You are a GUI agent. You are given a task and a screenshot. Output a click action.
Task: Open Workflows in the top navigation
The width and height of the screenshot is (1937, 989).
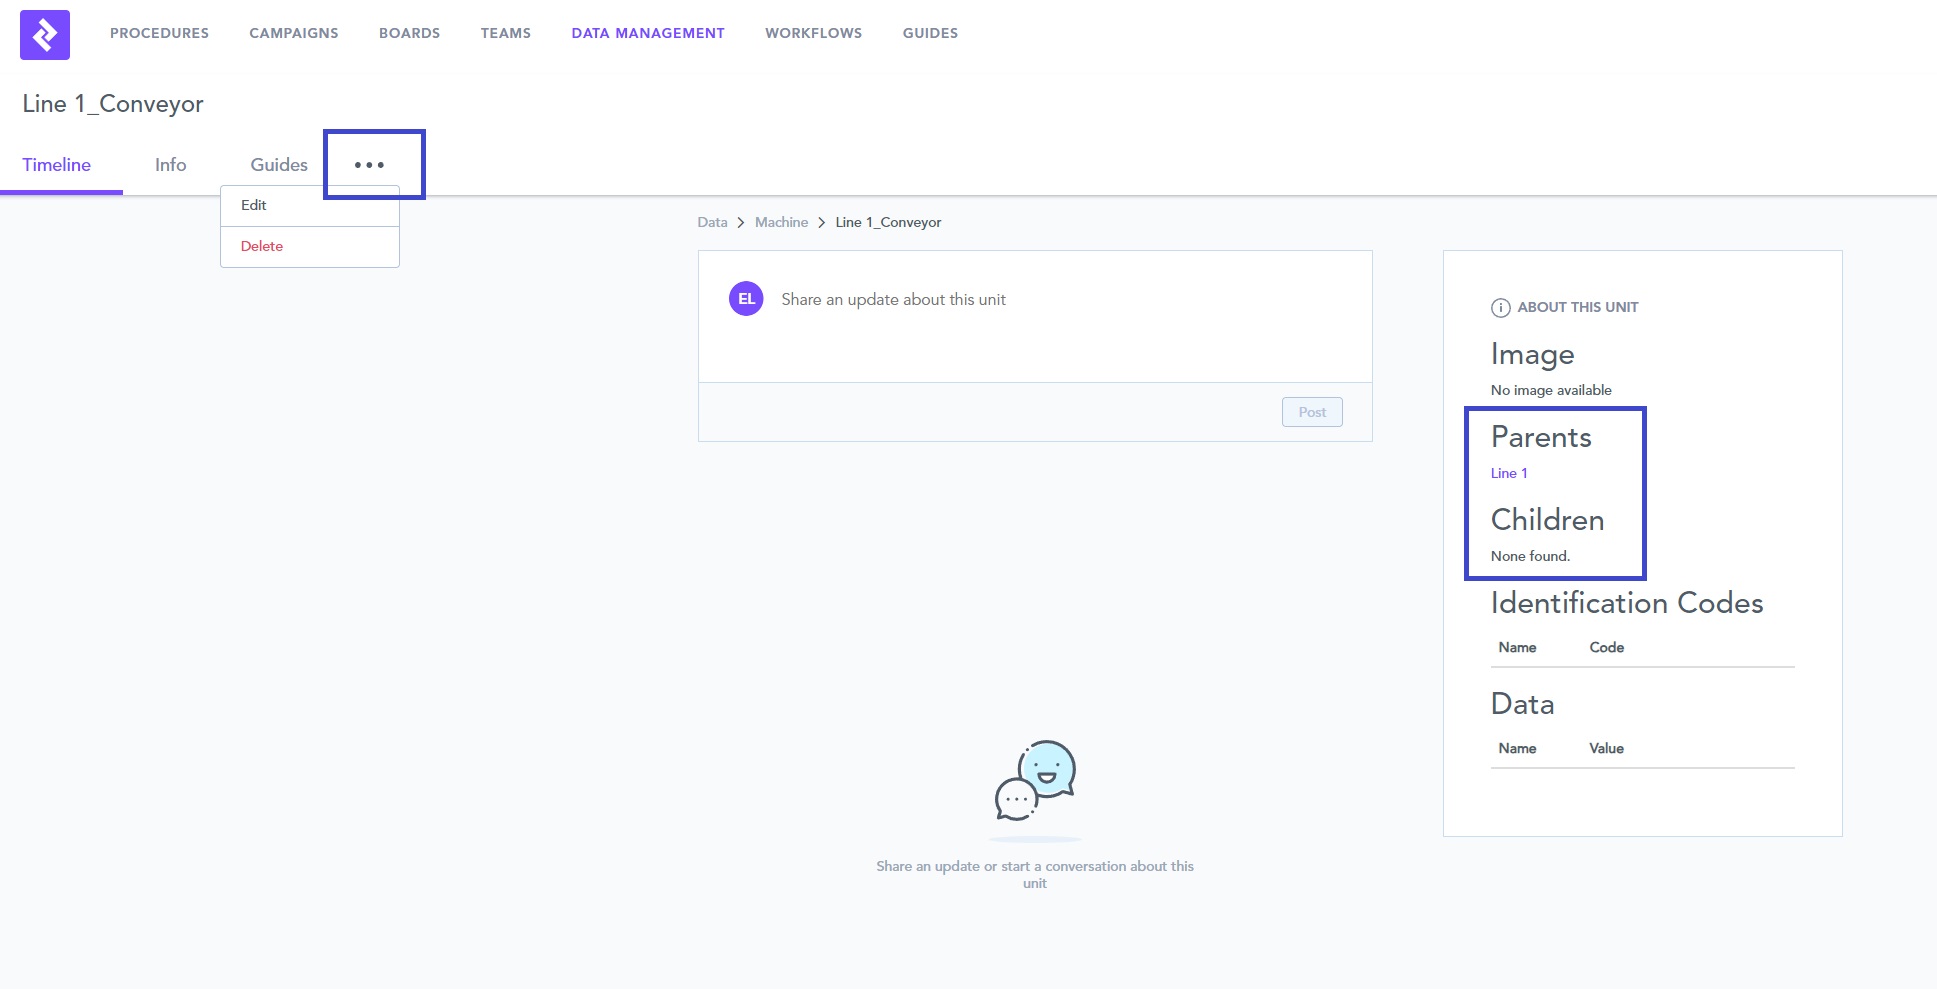coord(813,33)
